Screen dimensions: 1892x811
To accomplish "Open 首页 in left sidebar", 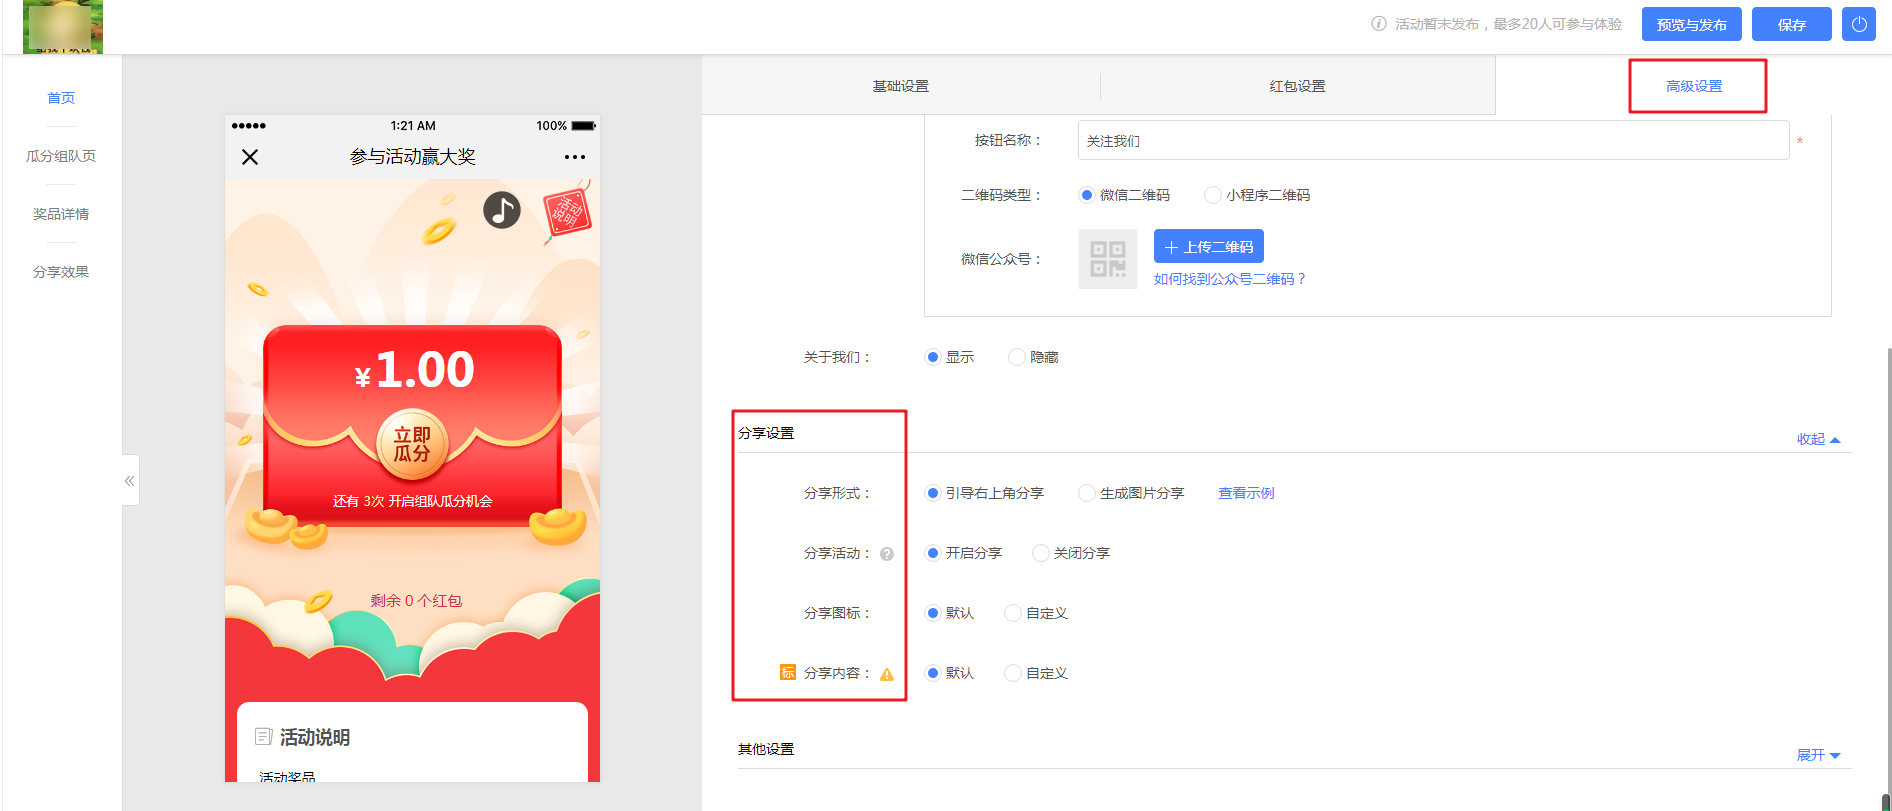I will tap(61, 98).
